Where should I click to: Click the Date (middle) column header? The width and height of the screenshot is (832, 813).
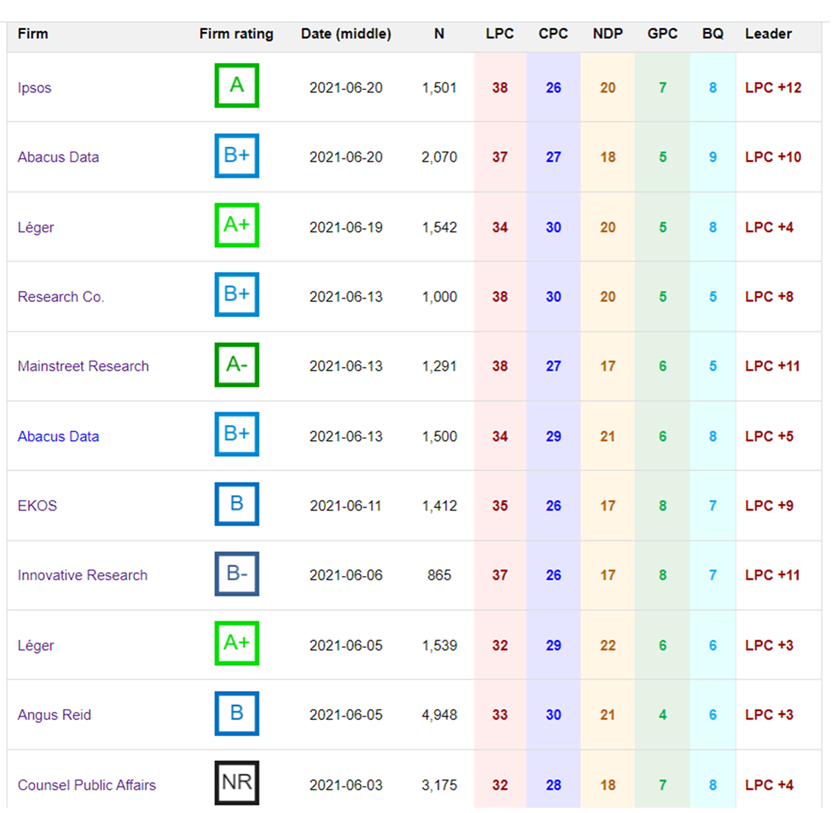coord(346,34)
